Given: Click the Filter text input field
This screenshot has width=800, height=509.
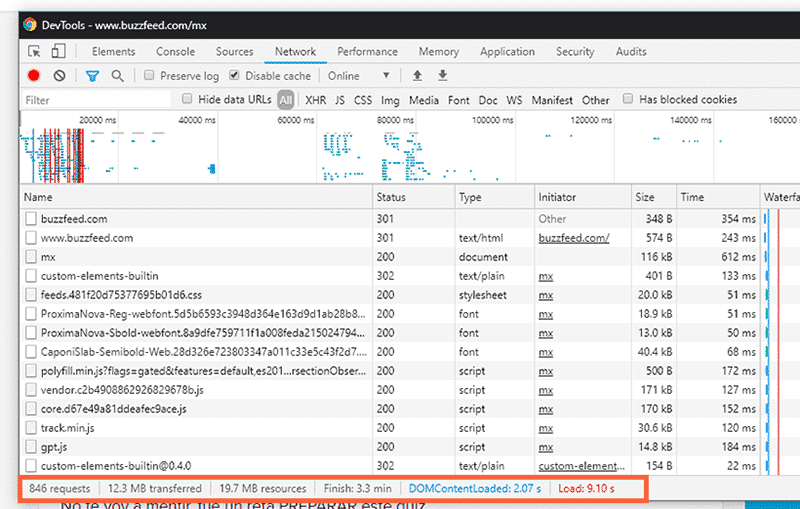Looking at the screenshot, I should point(95,100).
